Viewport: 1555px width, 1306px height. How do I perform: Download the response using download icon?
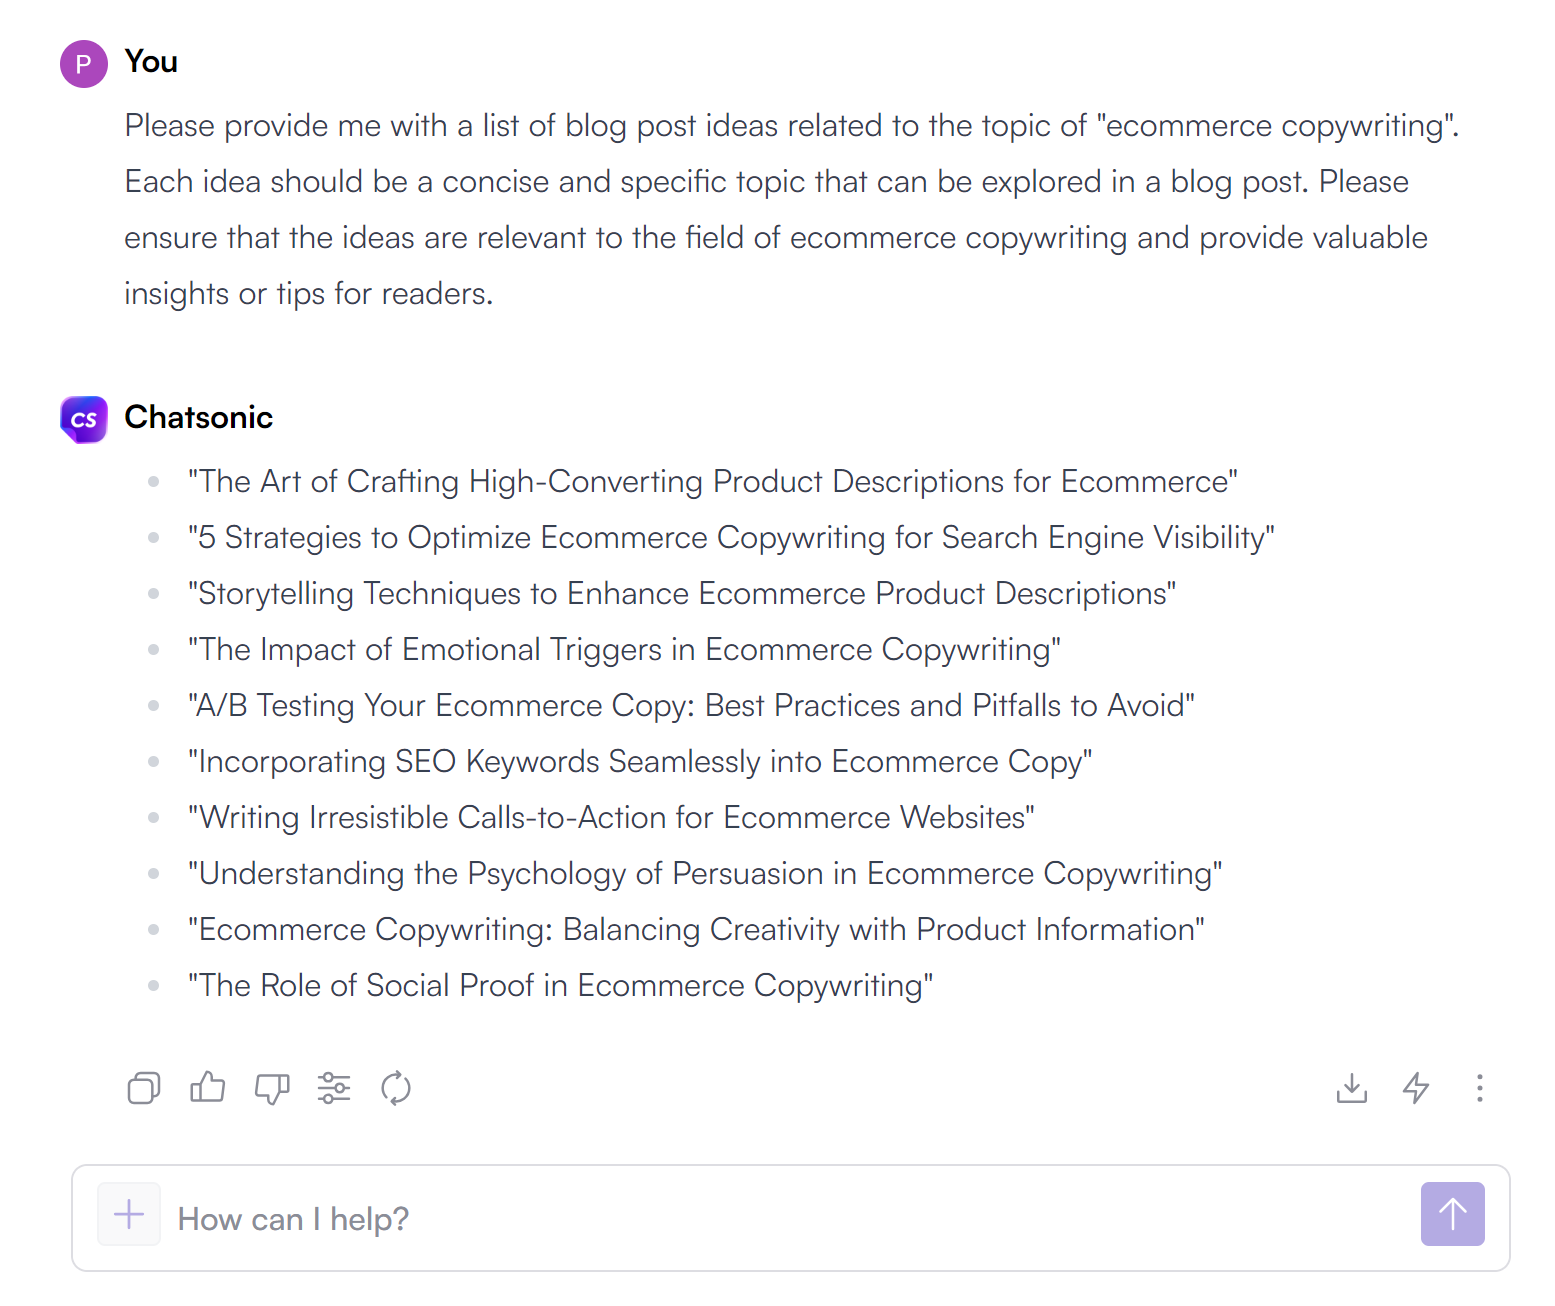pyautogui.click(x=1352, y=1088)
